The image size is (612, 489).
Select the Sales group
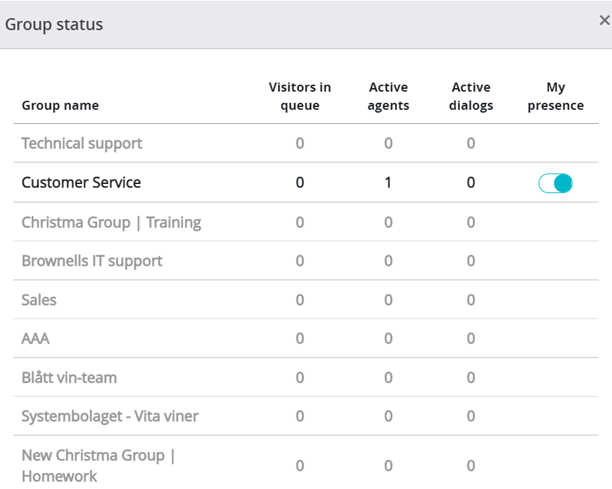click(x=39, y=300)
